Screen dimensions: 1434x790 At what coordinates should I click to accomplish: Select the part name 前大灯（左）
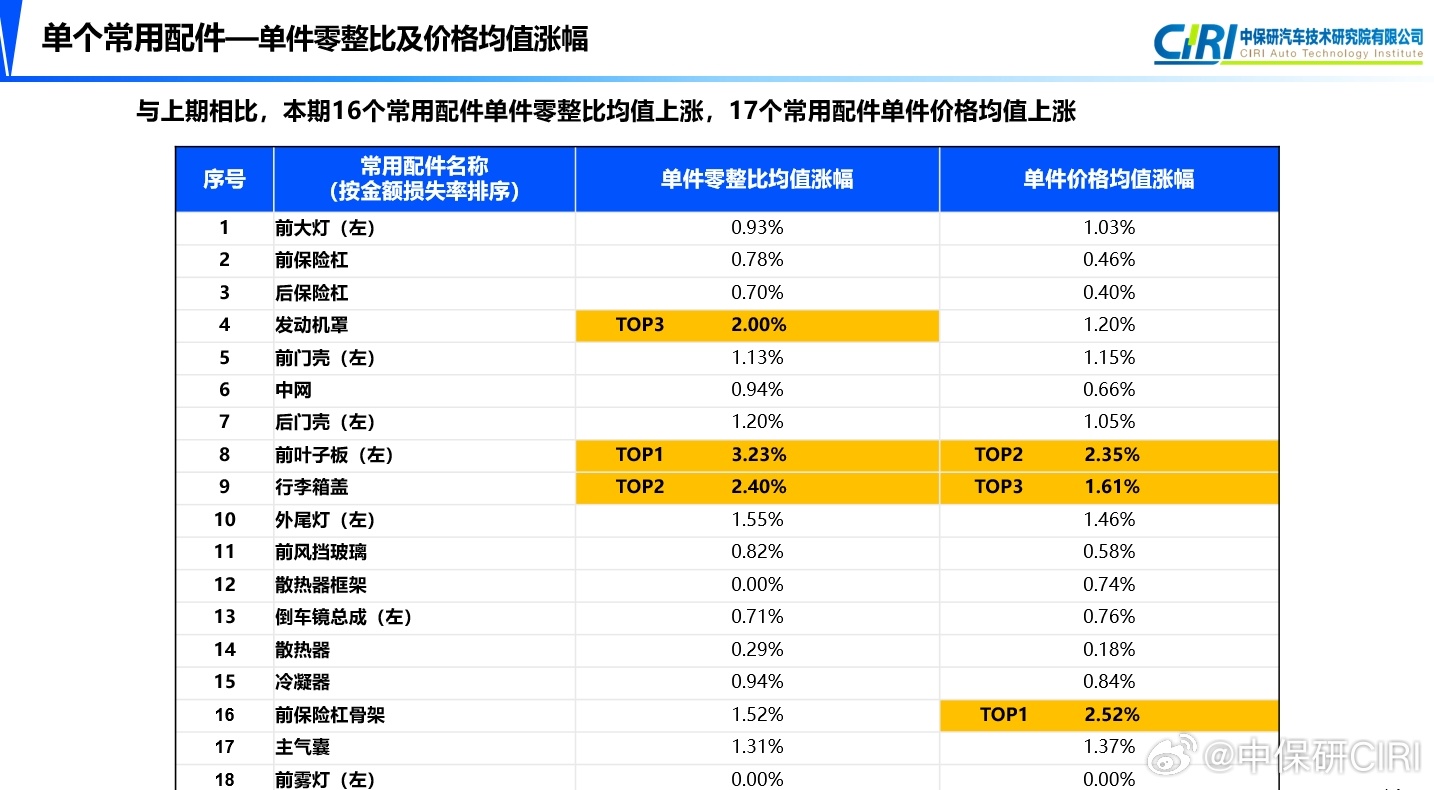(x=325, y=228)
